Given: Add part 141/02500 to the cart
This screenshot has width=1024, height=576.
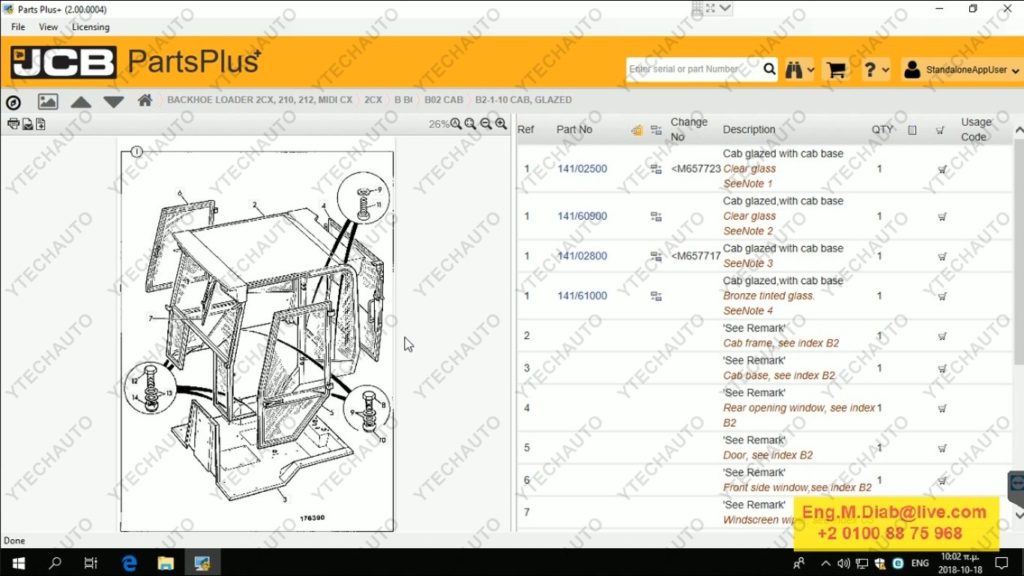Looking at the screenshot, I should tap(941, 169).
